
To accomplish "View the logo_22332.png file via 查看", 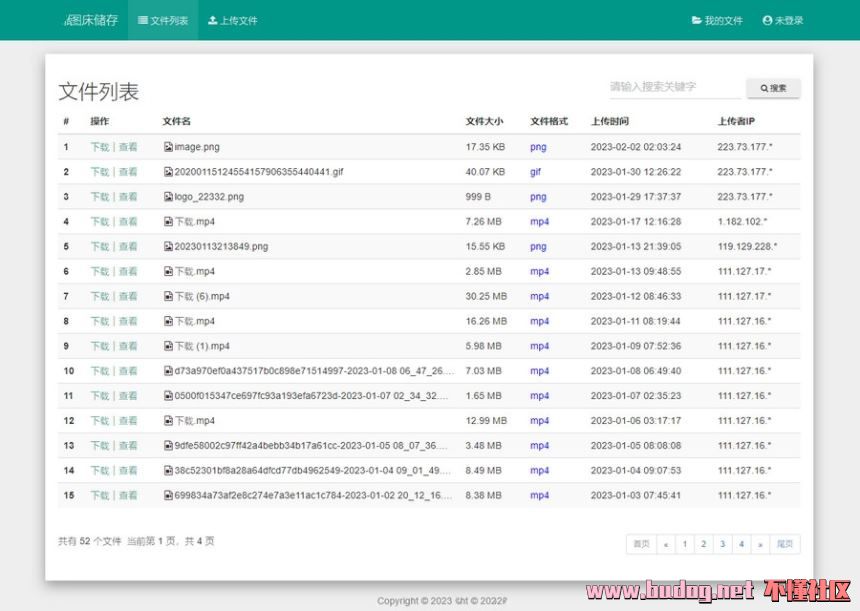I will tap(128, 197).
